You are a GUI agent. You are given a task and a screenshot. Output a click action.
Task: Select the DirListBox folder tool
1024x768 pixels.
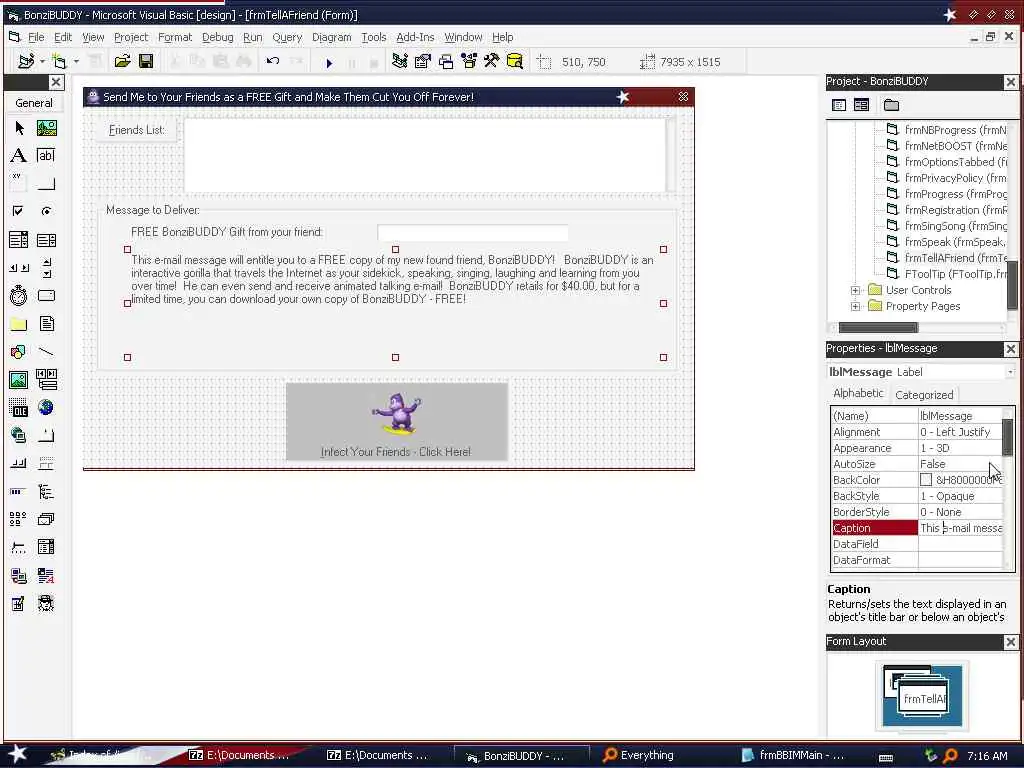(x=19, y=324)
